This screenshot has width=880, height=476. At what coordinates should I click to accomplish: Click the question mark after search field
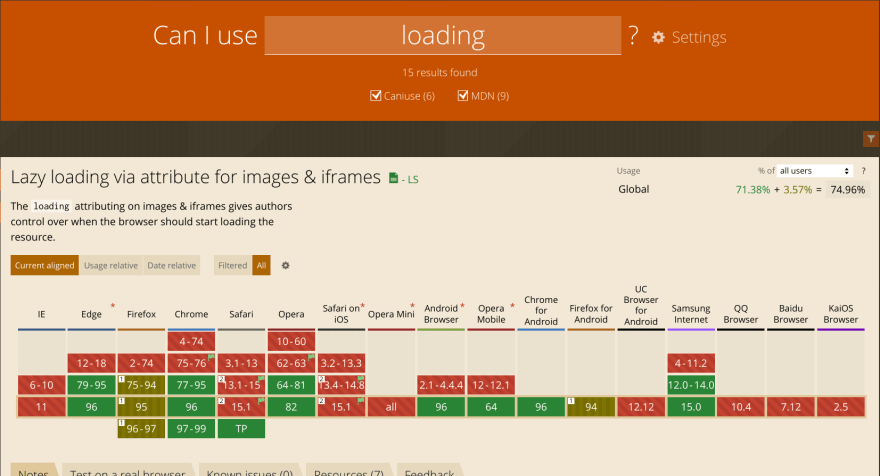tap(633, 35)
